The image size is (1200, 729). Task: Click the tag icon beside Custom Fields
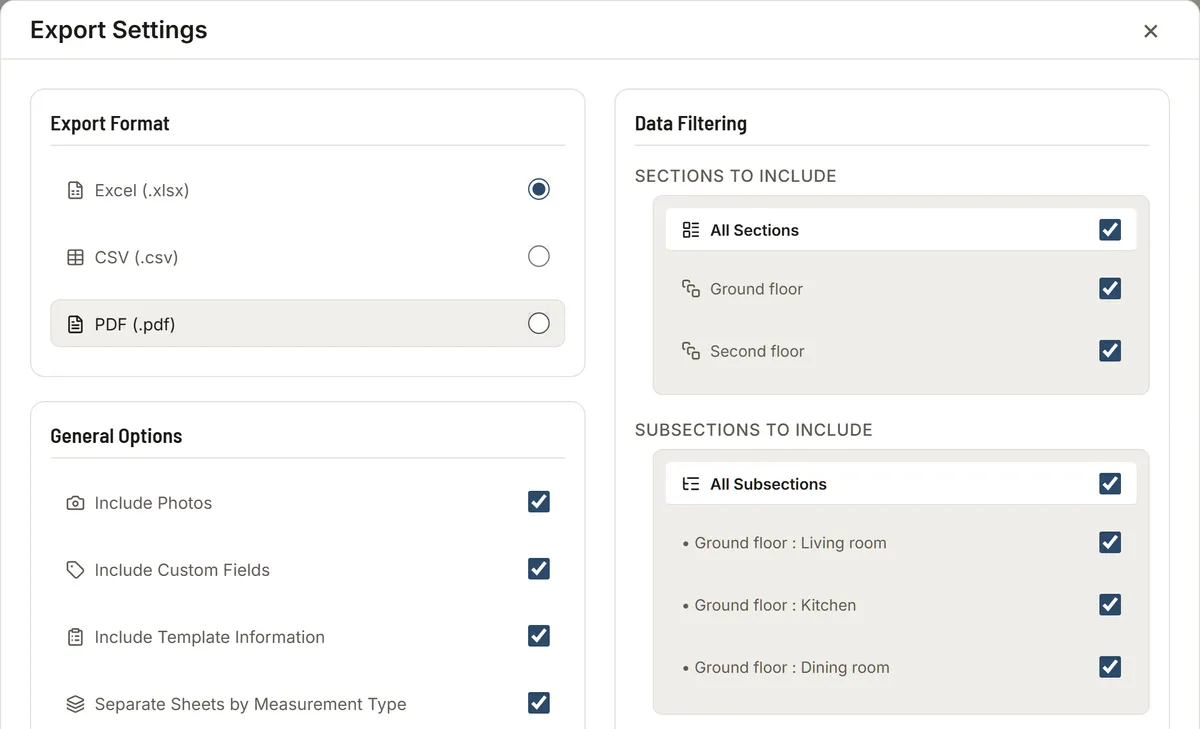point(75,570)
